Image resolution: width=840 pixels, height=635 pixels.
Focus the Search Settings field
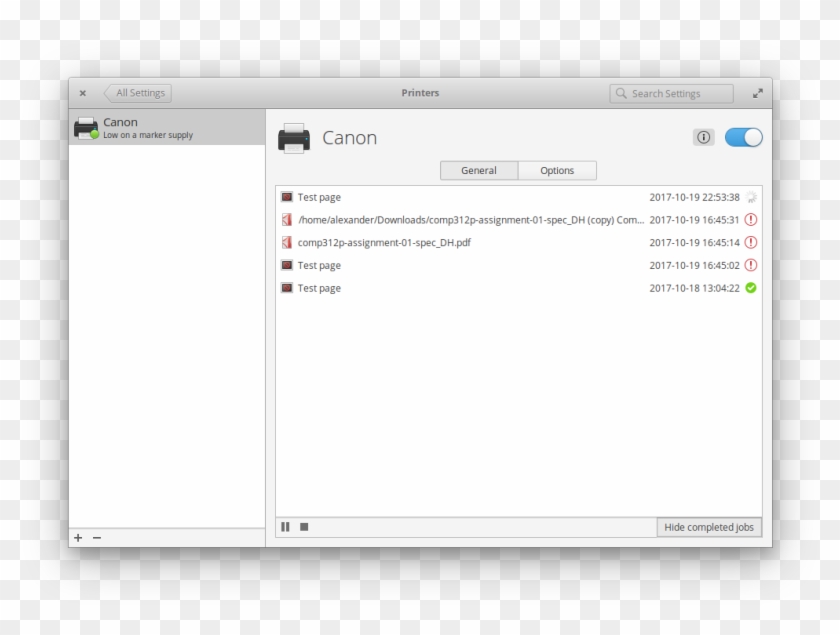(x=671, y=93)
